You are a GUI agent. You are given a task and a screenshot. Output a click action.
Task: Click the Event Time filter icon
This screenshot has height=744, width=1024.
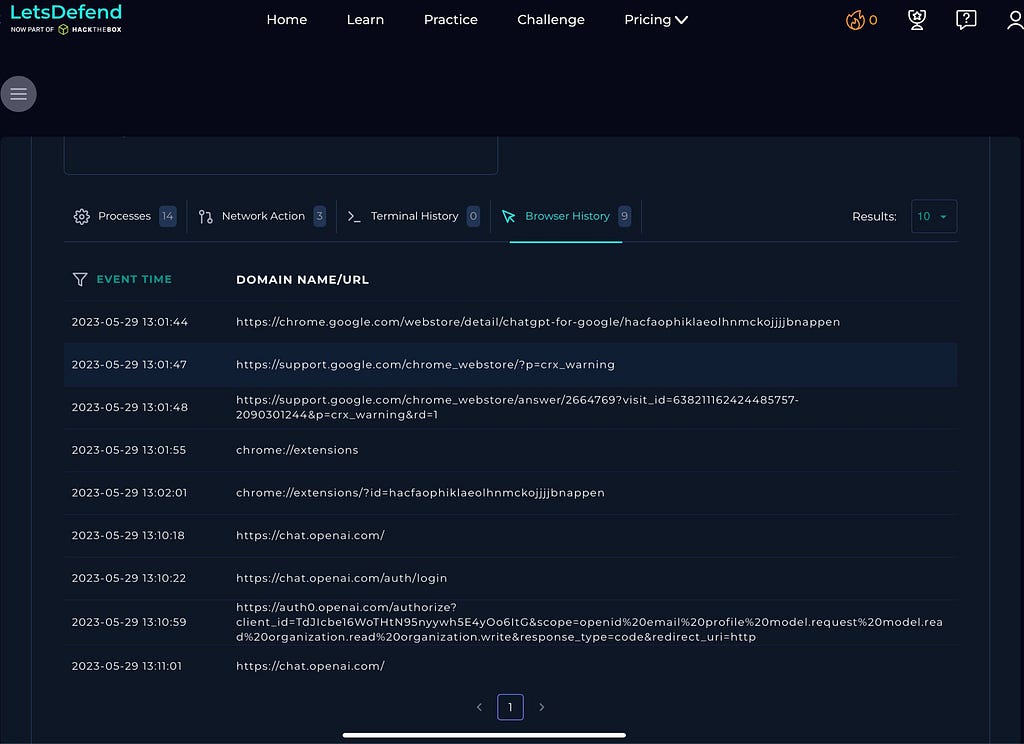(80, 280)
